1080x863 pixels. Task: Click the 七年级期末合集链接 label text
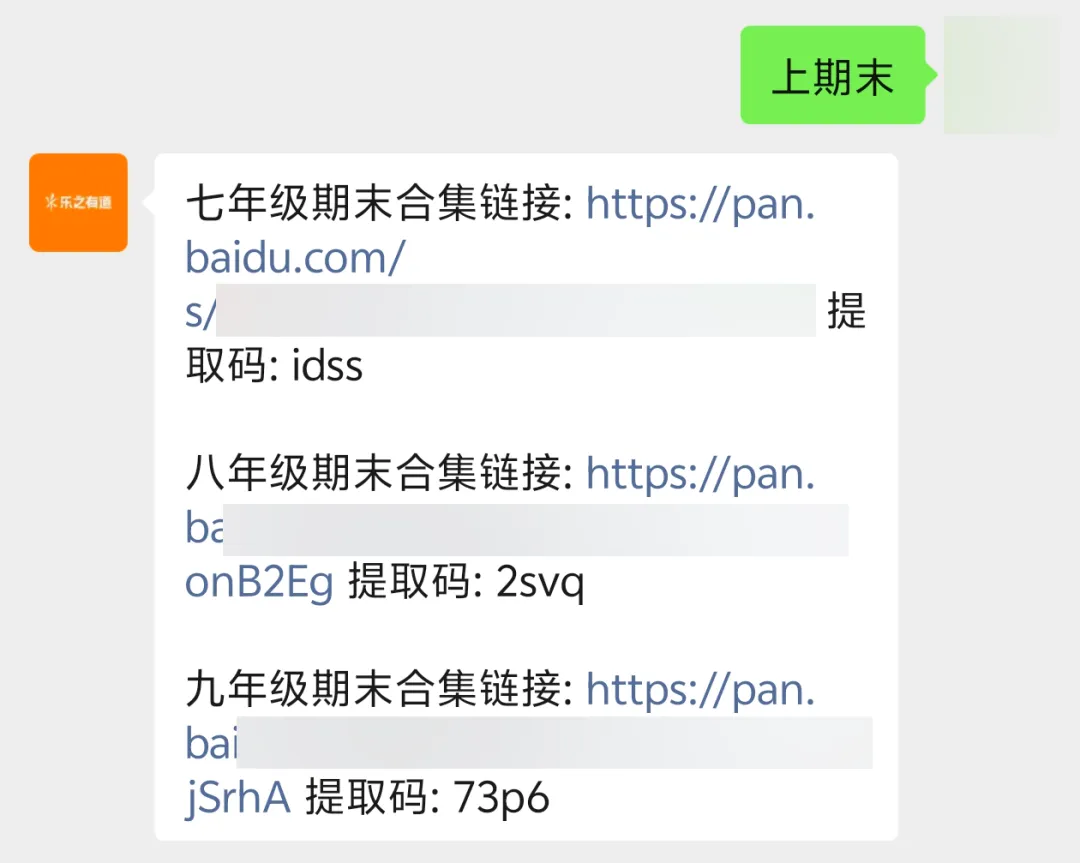tap(373, 204)
